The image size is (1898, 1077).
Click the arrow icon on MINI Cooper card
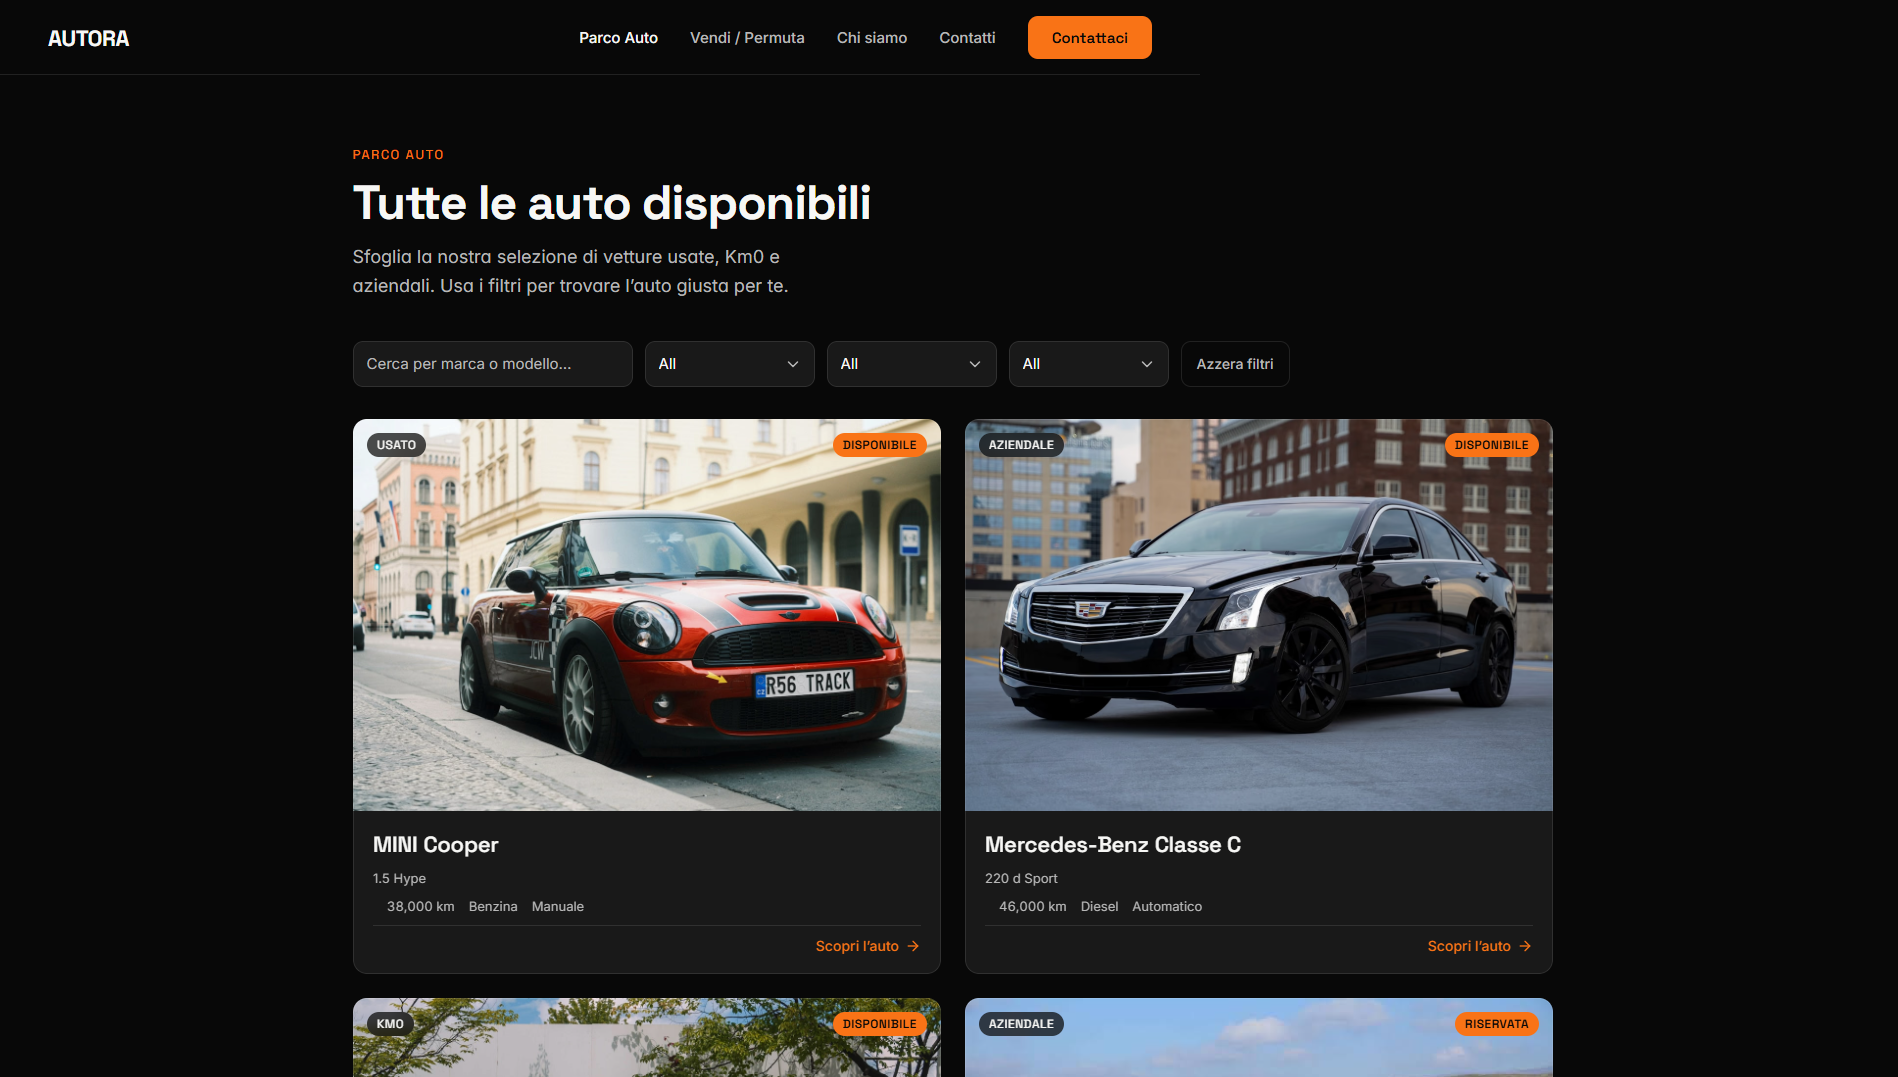[913, 946]
